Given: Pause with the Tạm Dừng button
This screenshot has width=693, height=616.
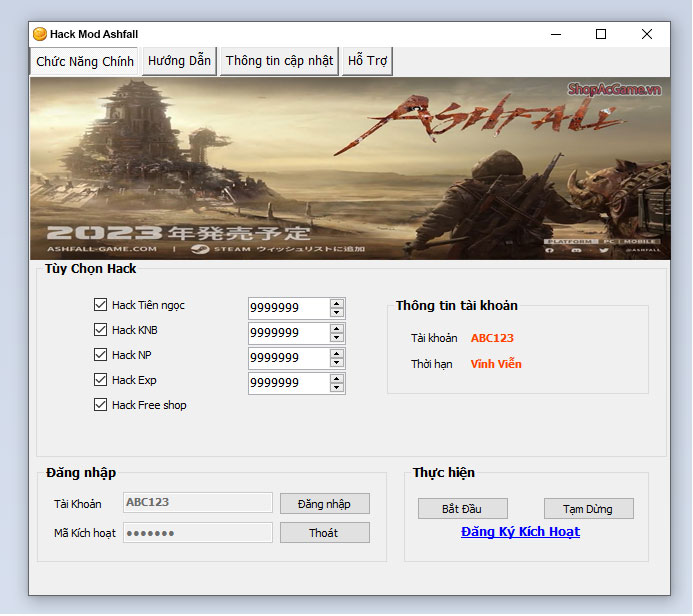Looking at the screenshot, I should (589, 509).
